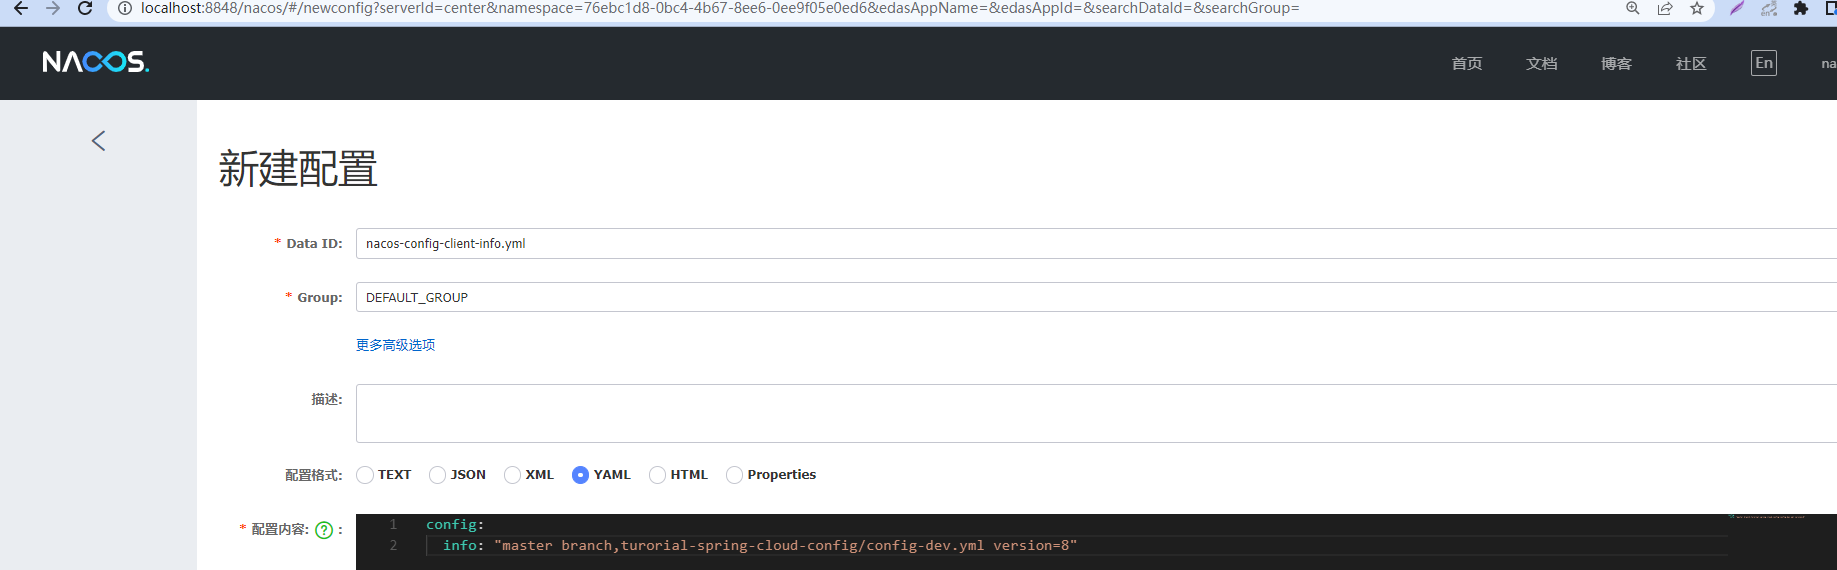Select the TEXT format radio button
The width and height of the screenshot is (1837, 570).
coord(365,475)
